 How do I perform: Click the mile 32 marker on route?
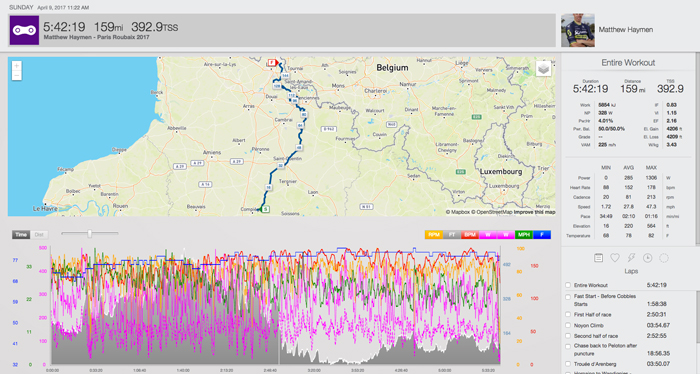click(281, 166)
